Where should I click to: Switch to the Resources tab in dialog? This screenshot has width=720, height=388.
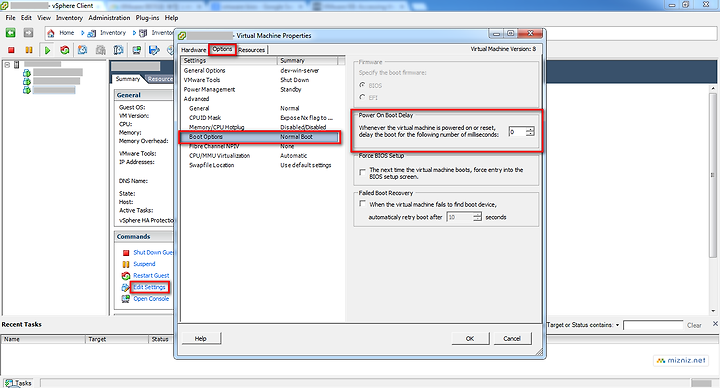[252, 50]
